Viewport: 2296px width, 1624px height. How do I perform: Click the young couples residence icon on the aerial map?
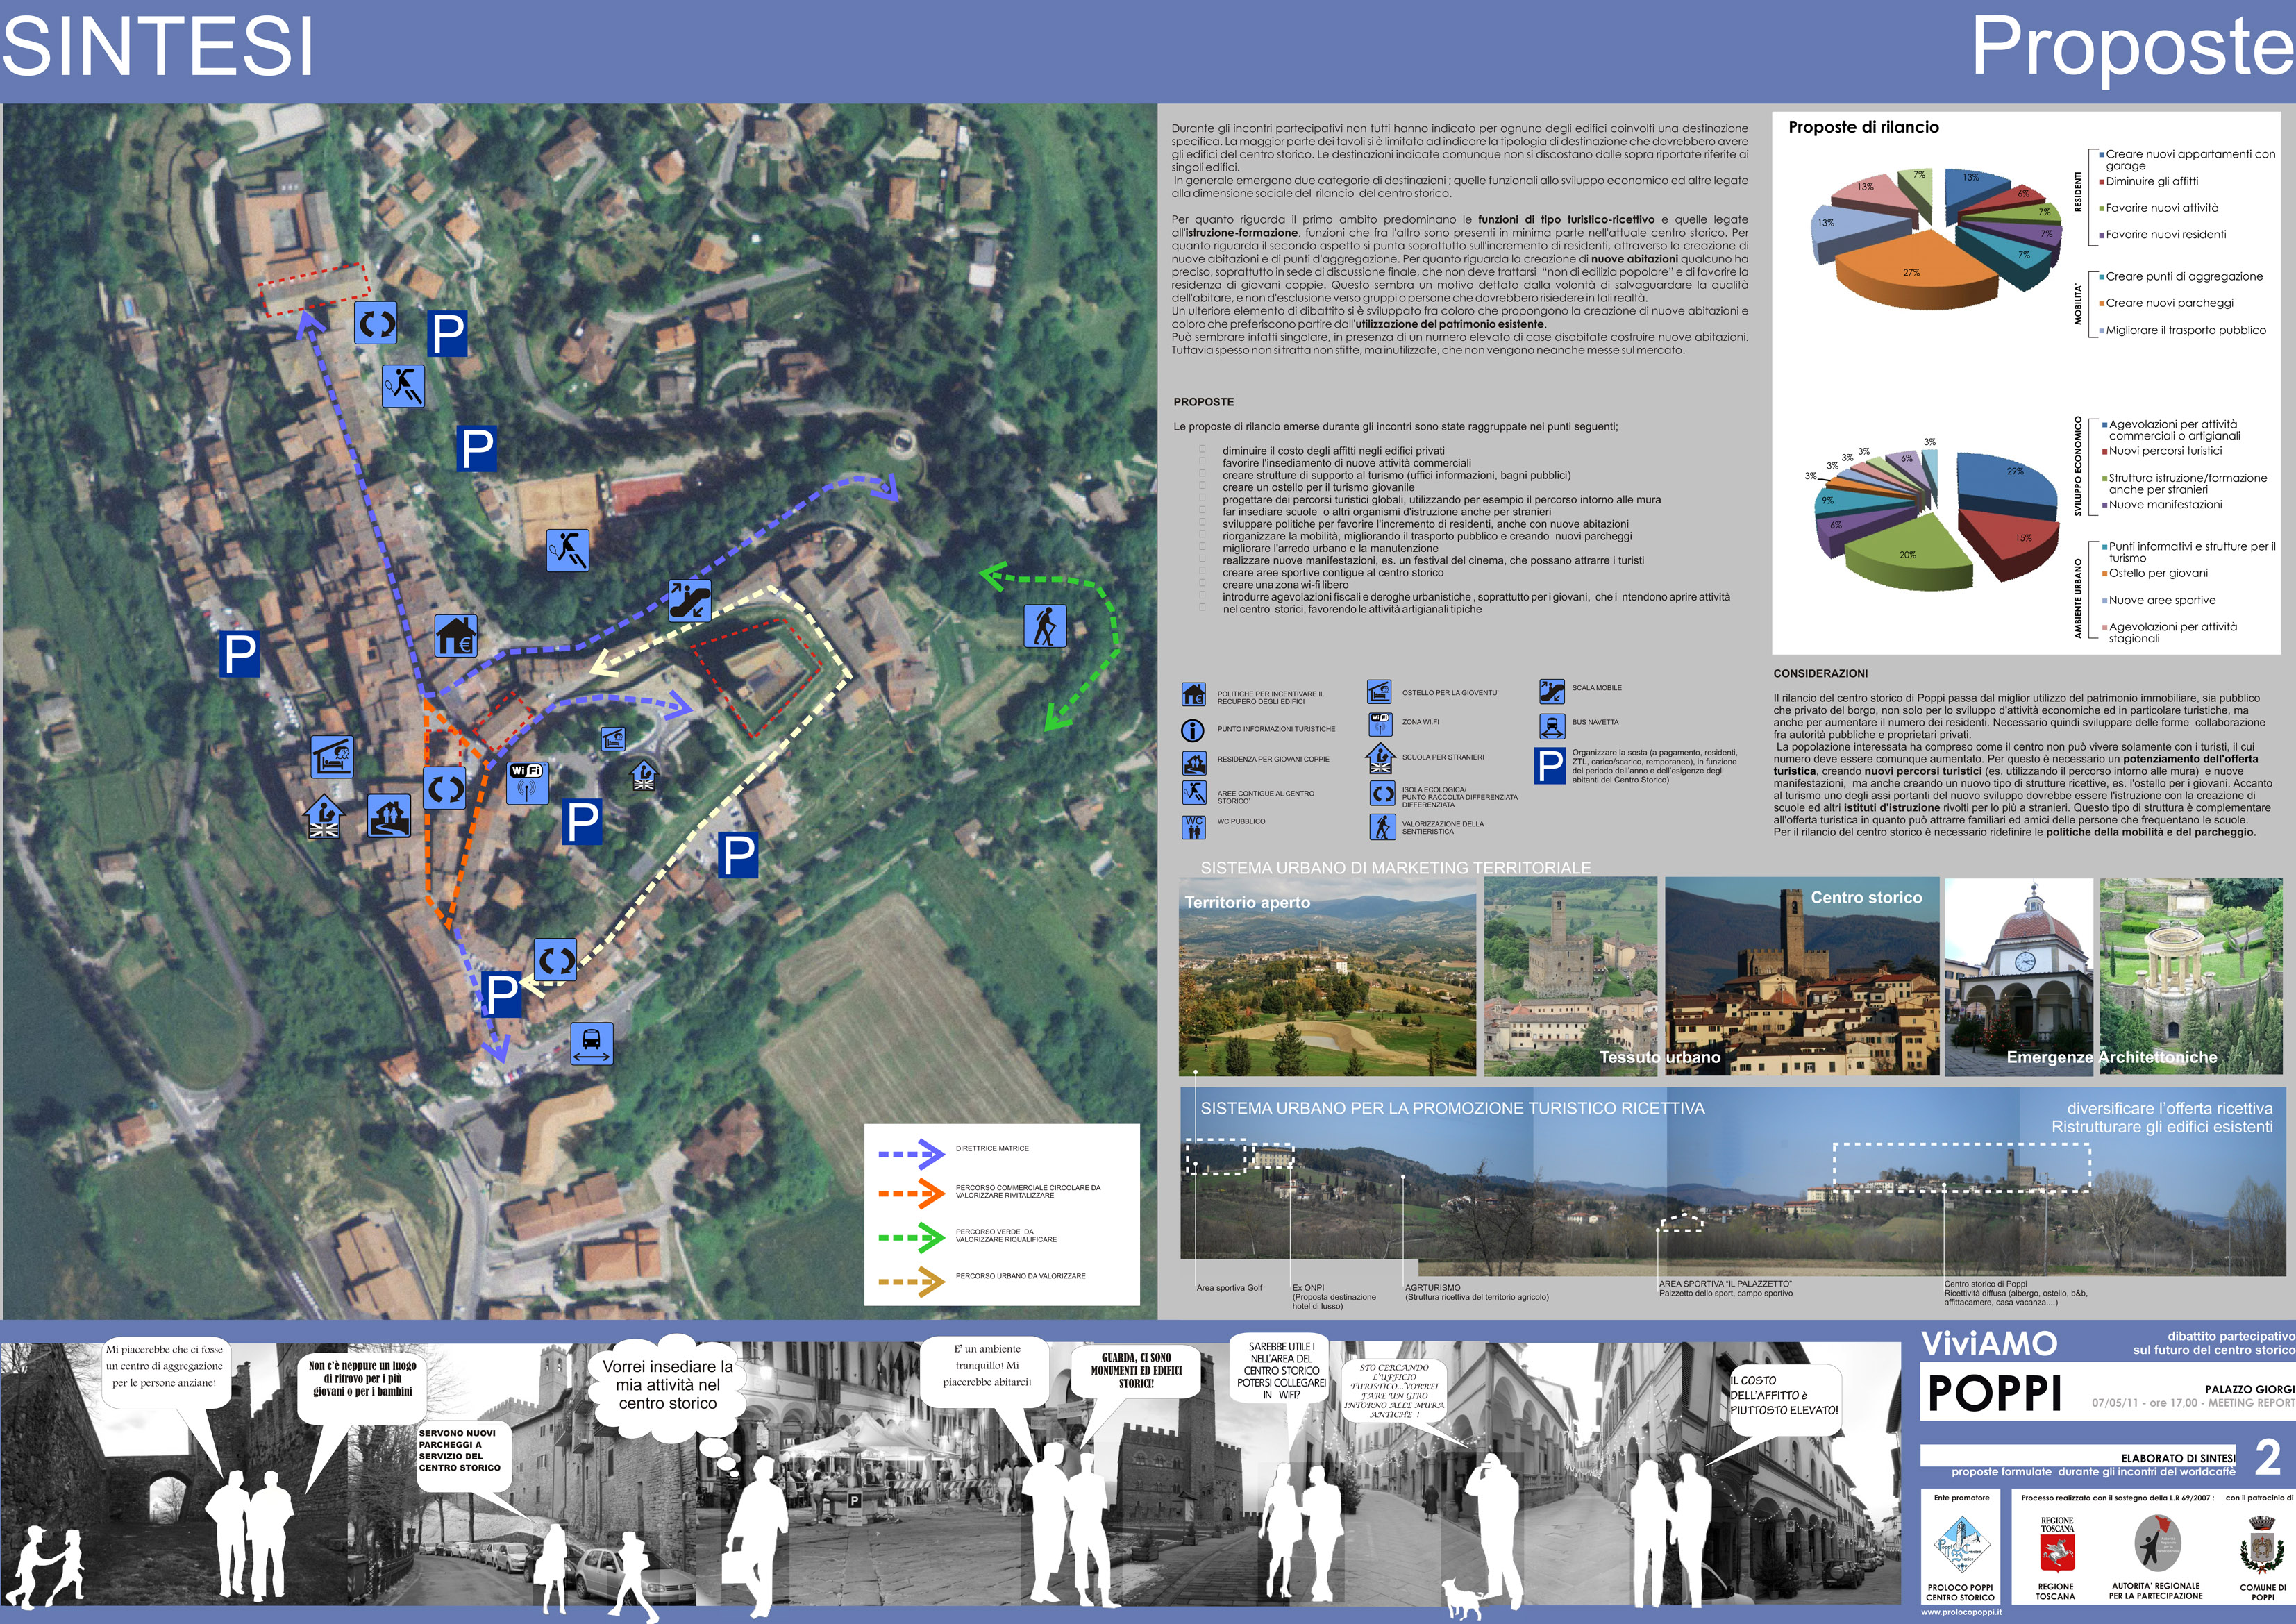388,816
